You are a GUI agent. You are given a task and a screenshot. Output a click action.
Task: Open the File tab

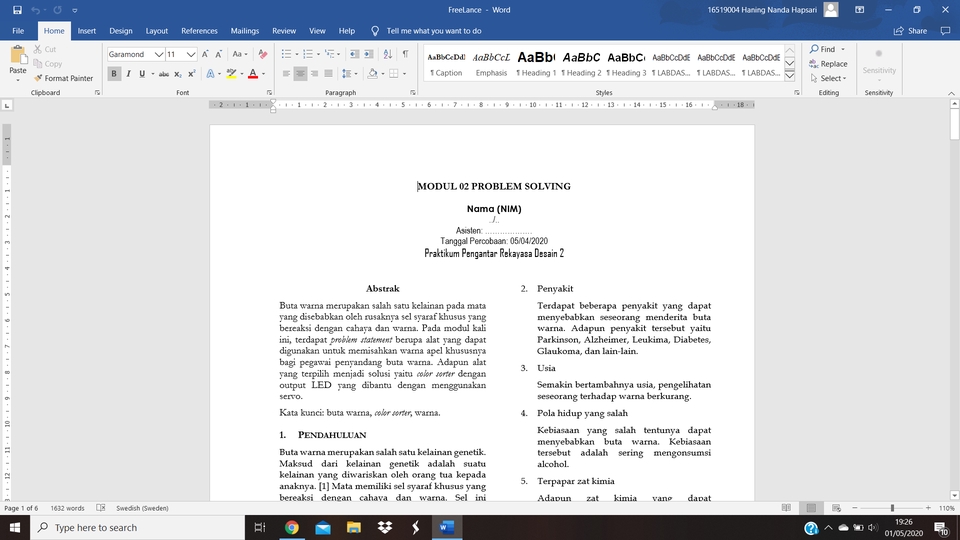[18, 31]
